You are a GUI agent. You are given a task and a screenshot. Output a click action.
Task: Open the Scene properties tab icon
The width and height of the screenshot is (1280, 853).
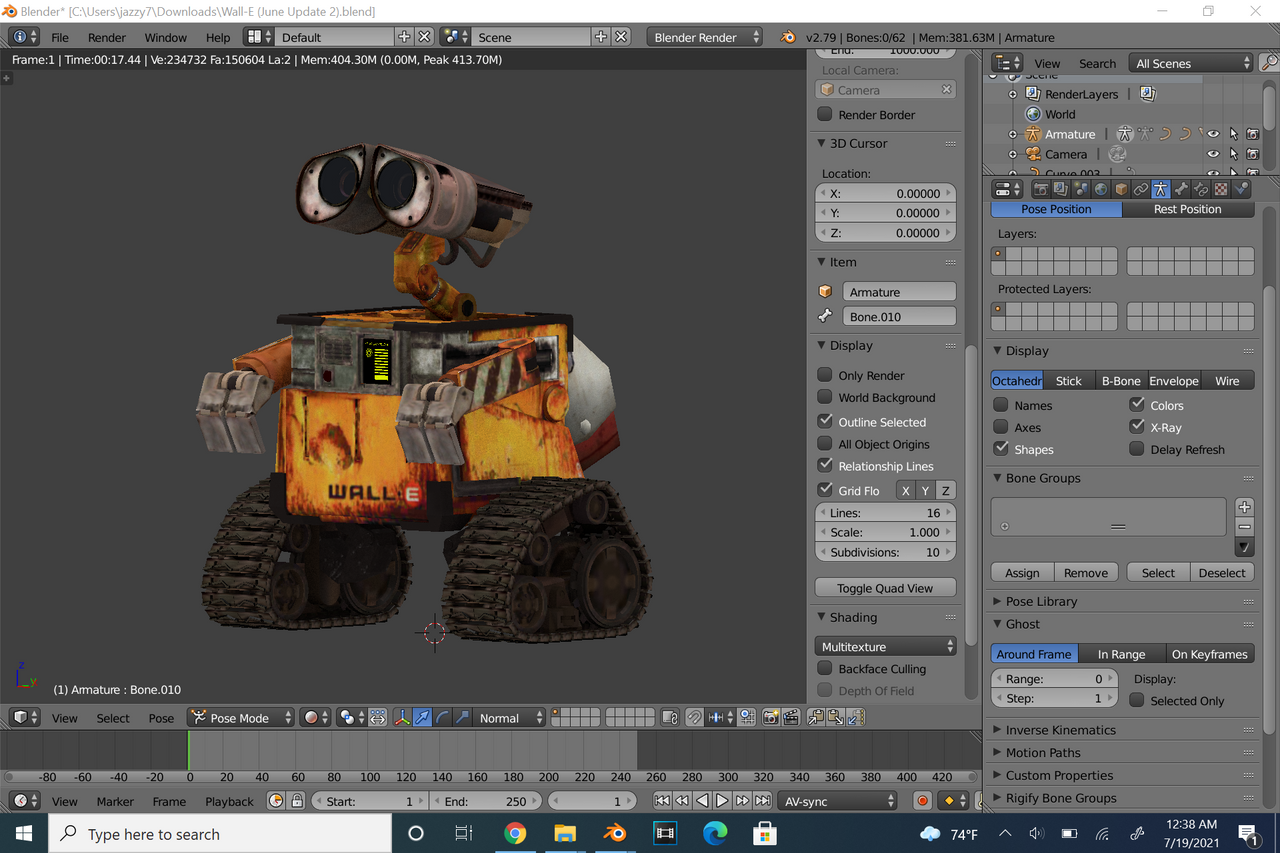point(1082,188)
